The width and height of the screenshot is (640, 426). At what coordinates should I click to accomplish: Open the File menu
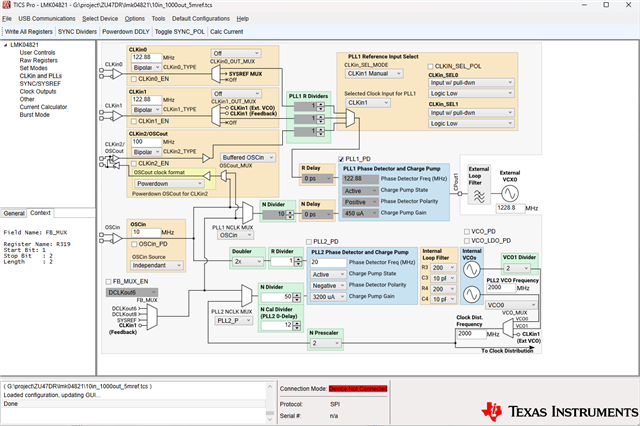click(x=7, y=19)
